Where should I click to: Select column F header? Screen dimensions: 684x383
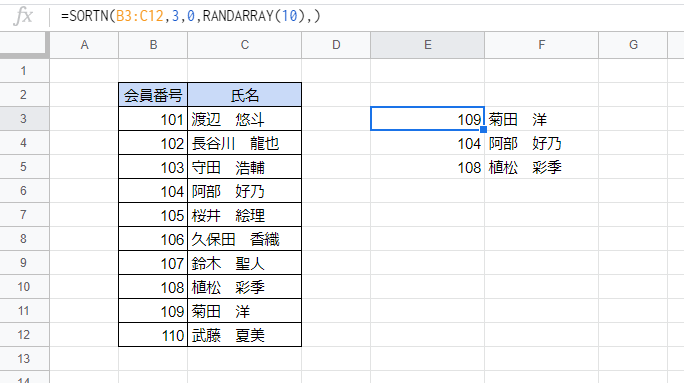coord(541,45)
